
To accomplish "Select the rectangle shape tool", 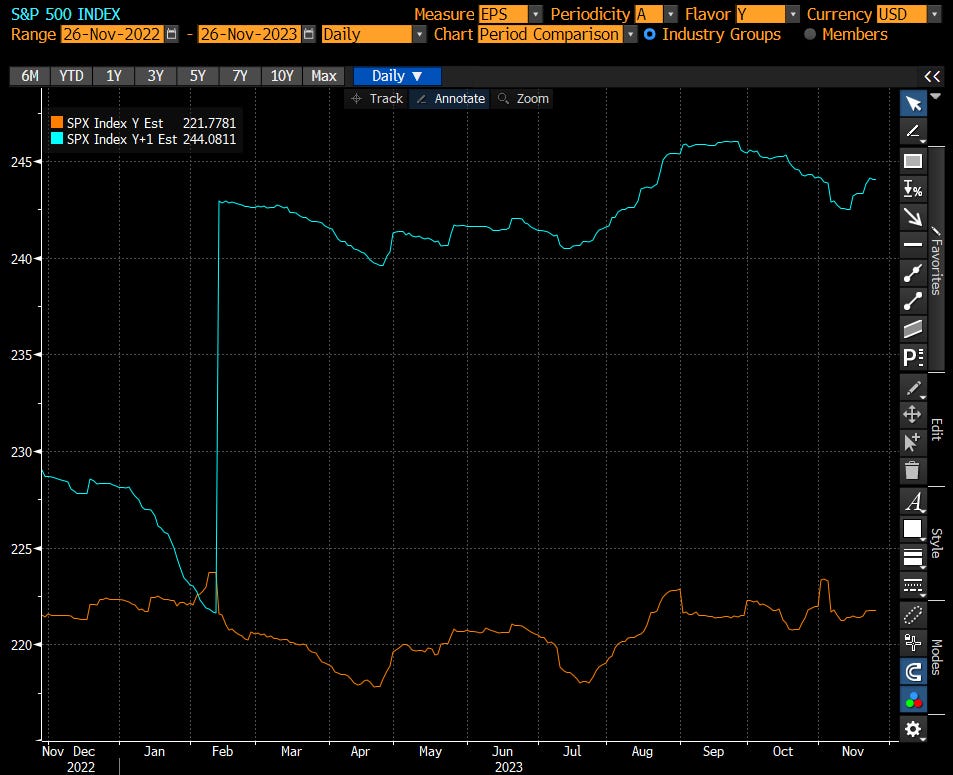I will click(913, 160).
